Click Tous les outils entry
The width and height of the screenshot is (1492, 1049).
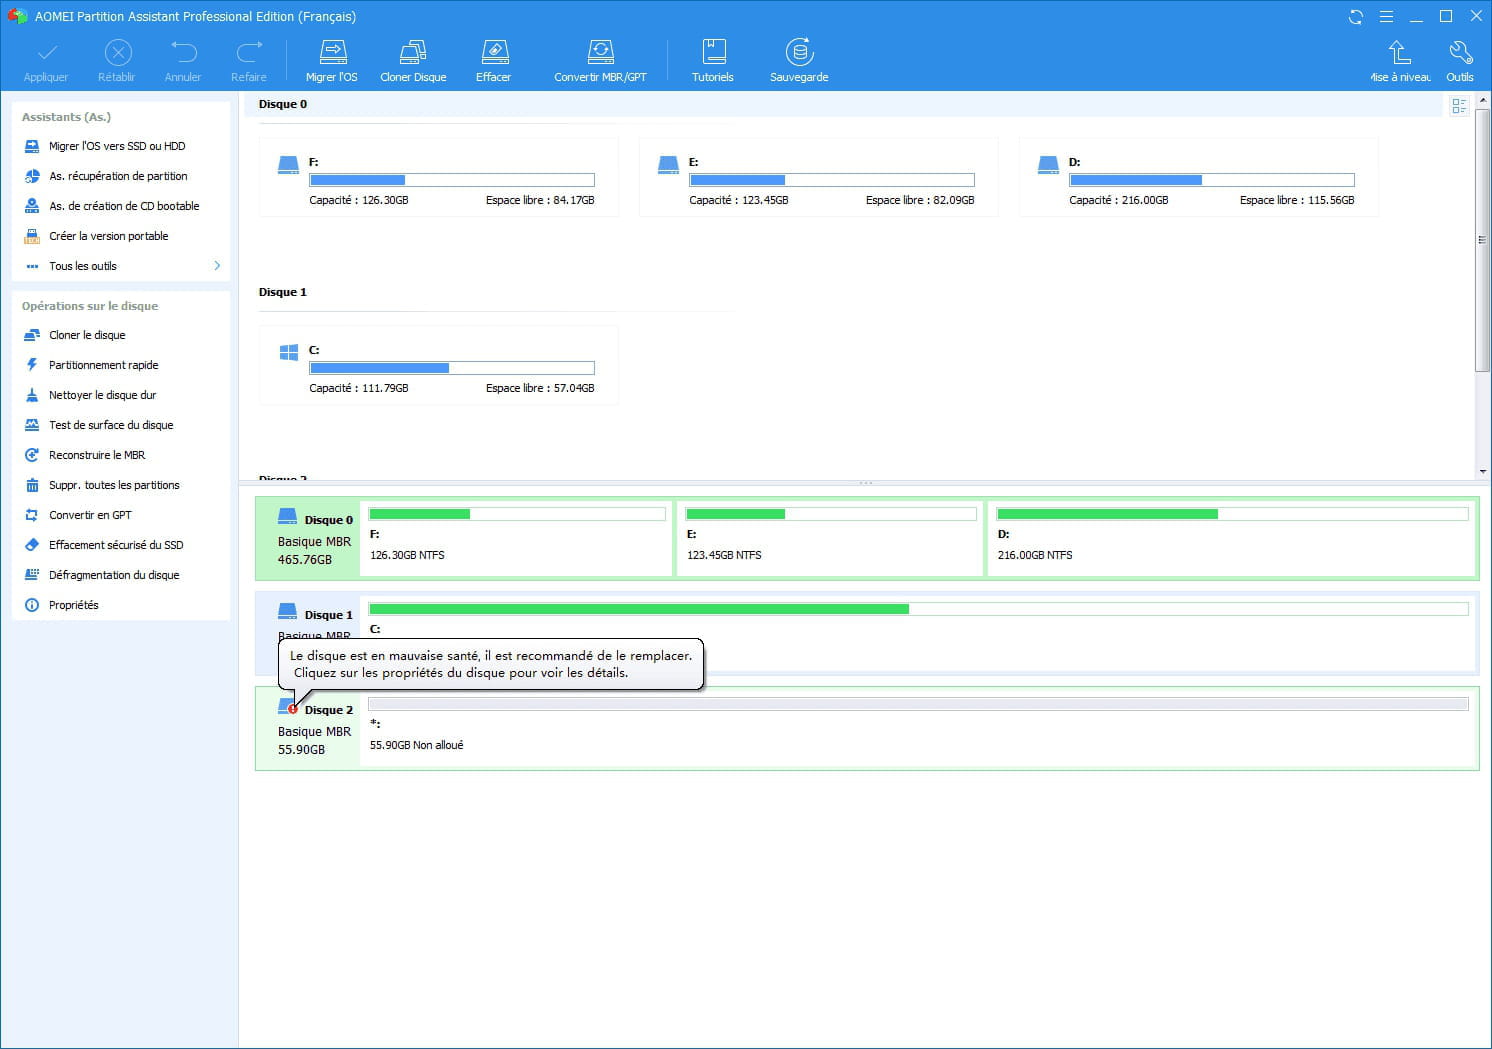(x=83, y=266)
